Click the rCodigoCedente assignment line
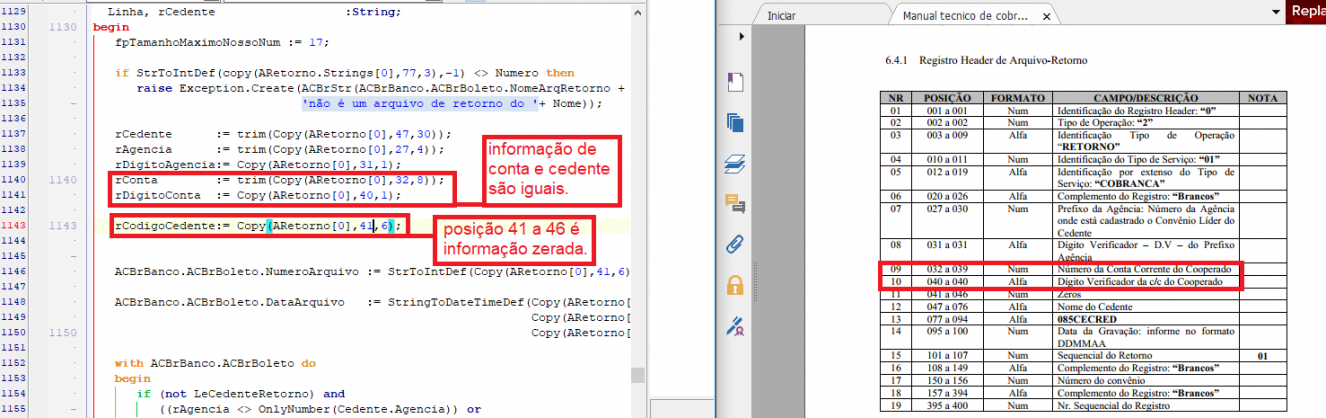 [259, 226]
